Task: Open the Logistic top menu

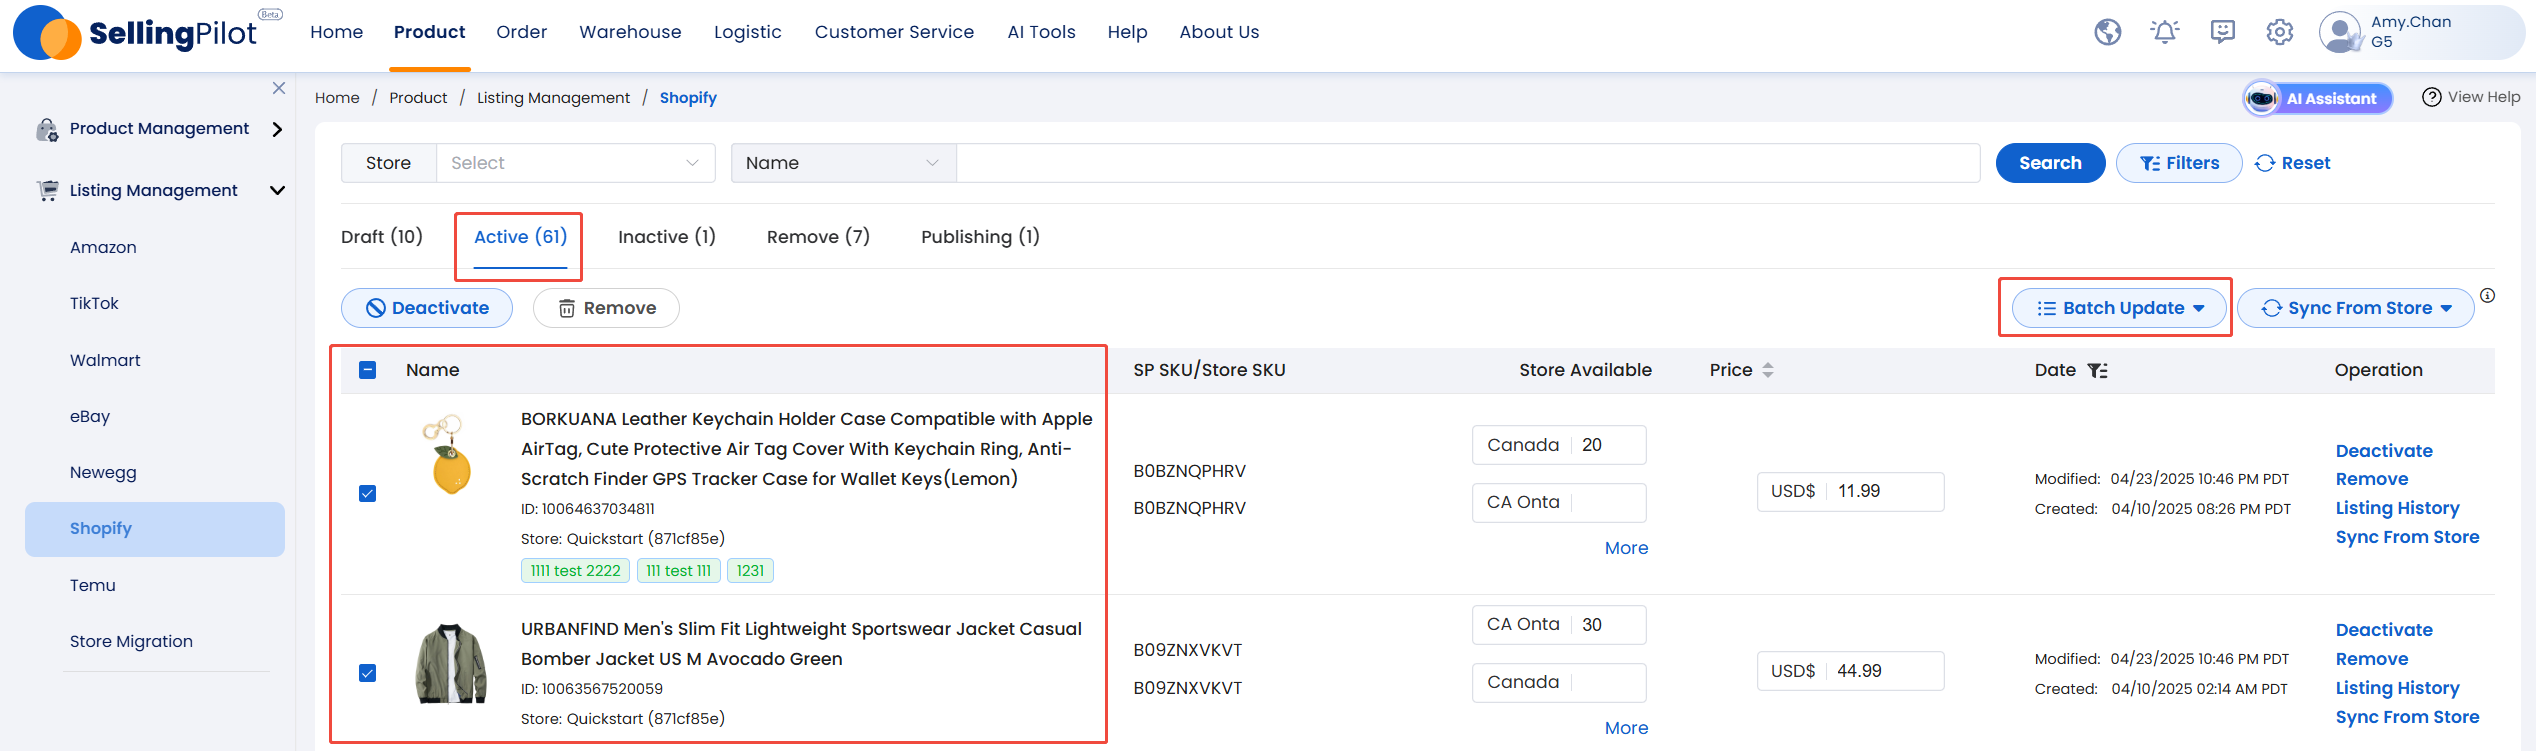Action: (x=747, y=32)
